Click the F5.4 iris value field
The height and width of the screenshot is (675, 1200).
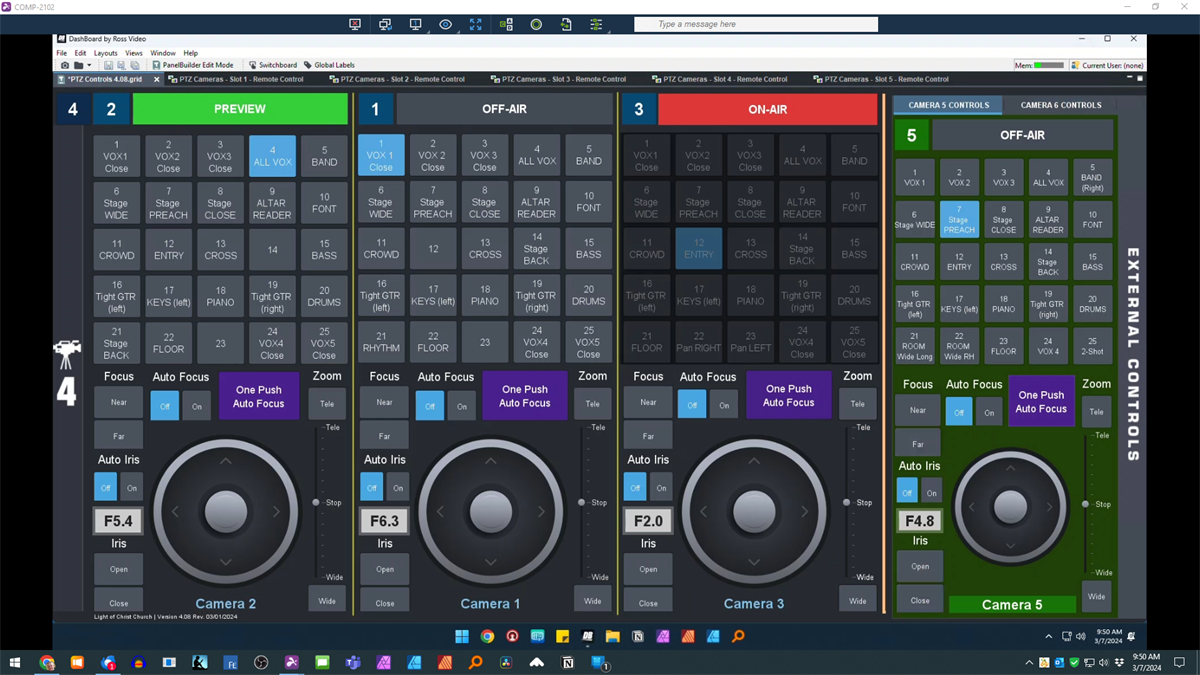coord(118,521)
